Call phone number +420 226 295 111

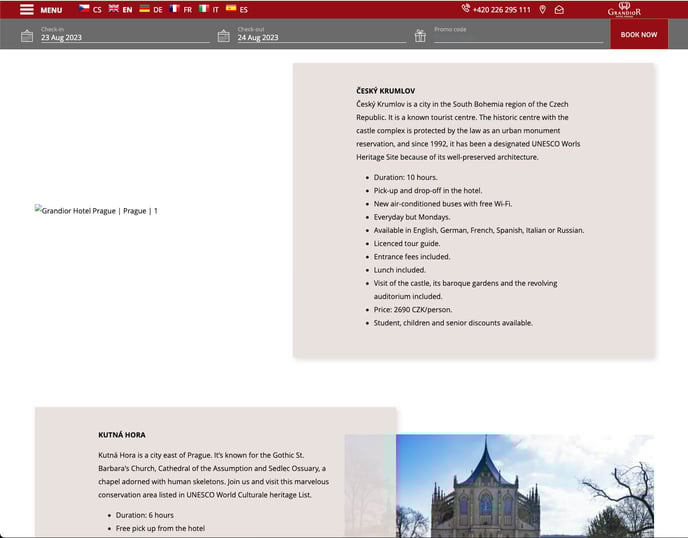[502, 10]
